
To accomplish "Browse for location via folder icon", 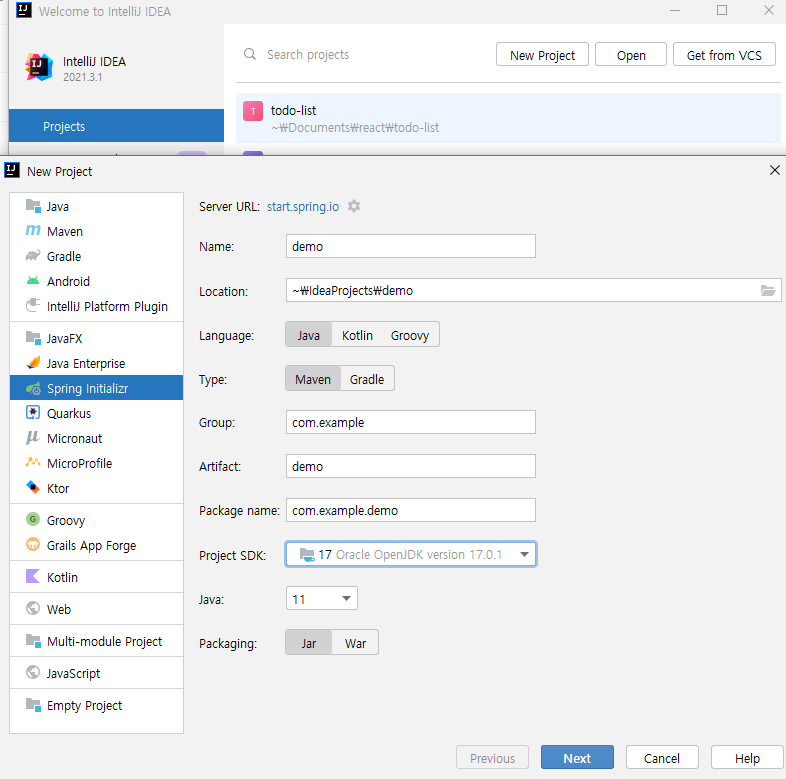I will point(768,290).
